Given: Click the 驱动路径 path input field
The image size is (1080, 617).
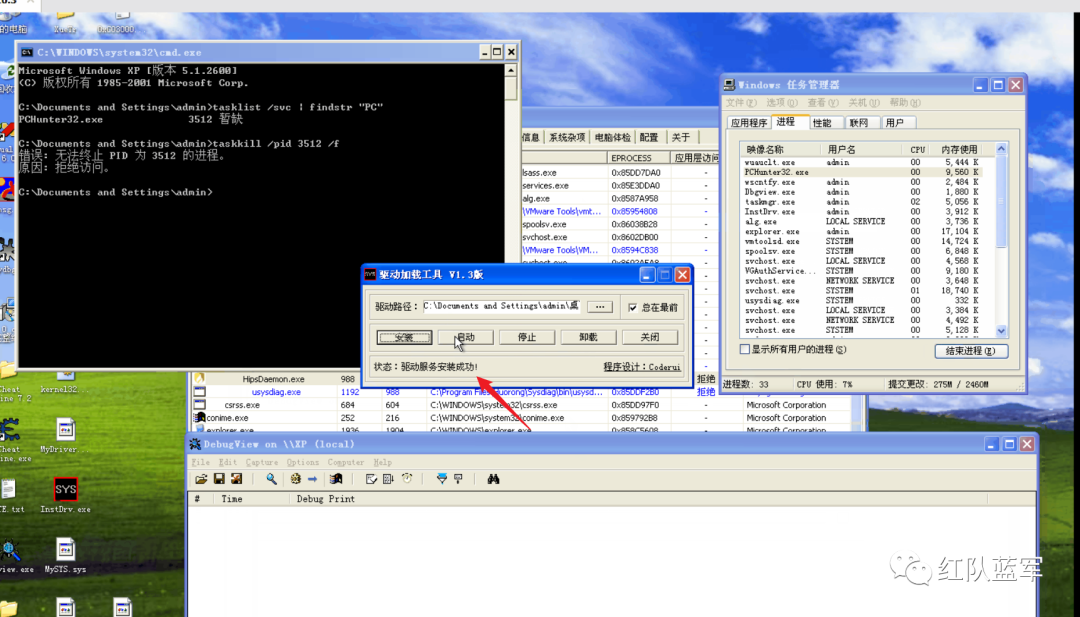Looking at the screenshot, I should 501,306.
